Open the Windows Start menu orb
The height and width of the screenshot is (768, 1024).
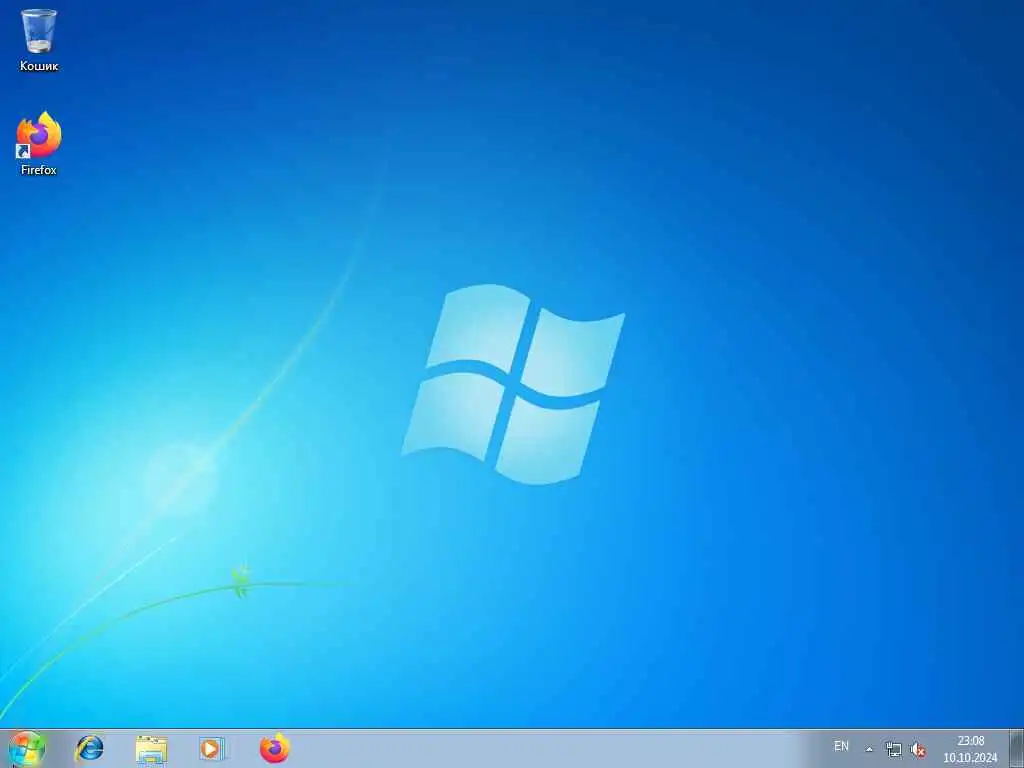(27, 748)
